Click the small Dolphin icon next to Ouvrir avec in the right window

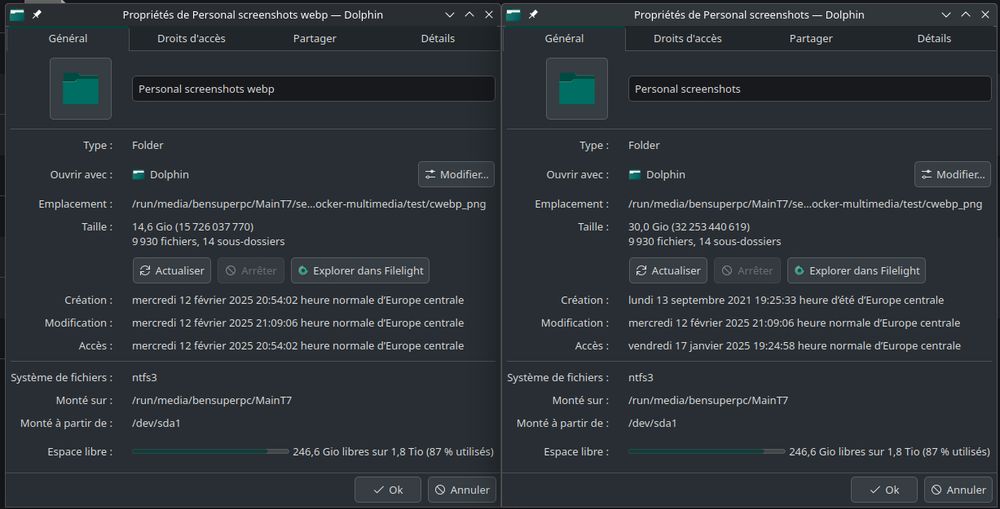point(635,174)
